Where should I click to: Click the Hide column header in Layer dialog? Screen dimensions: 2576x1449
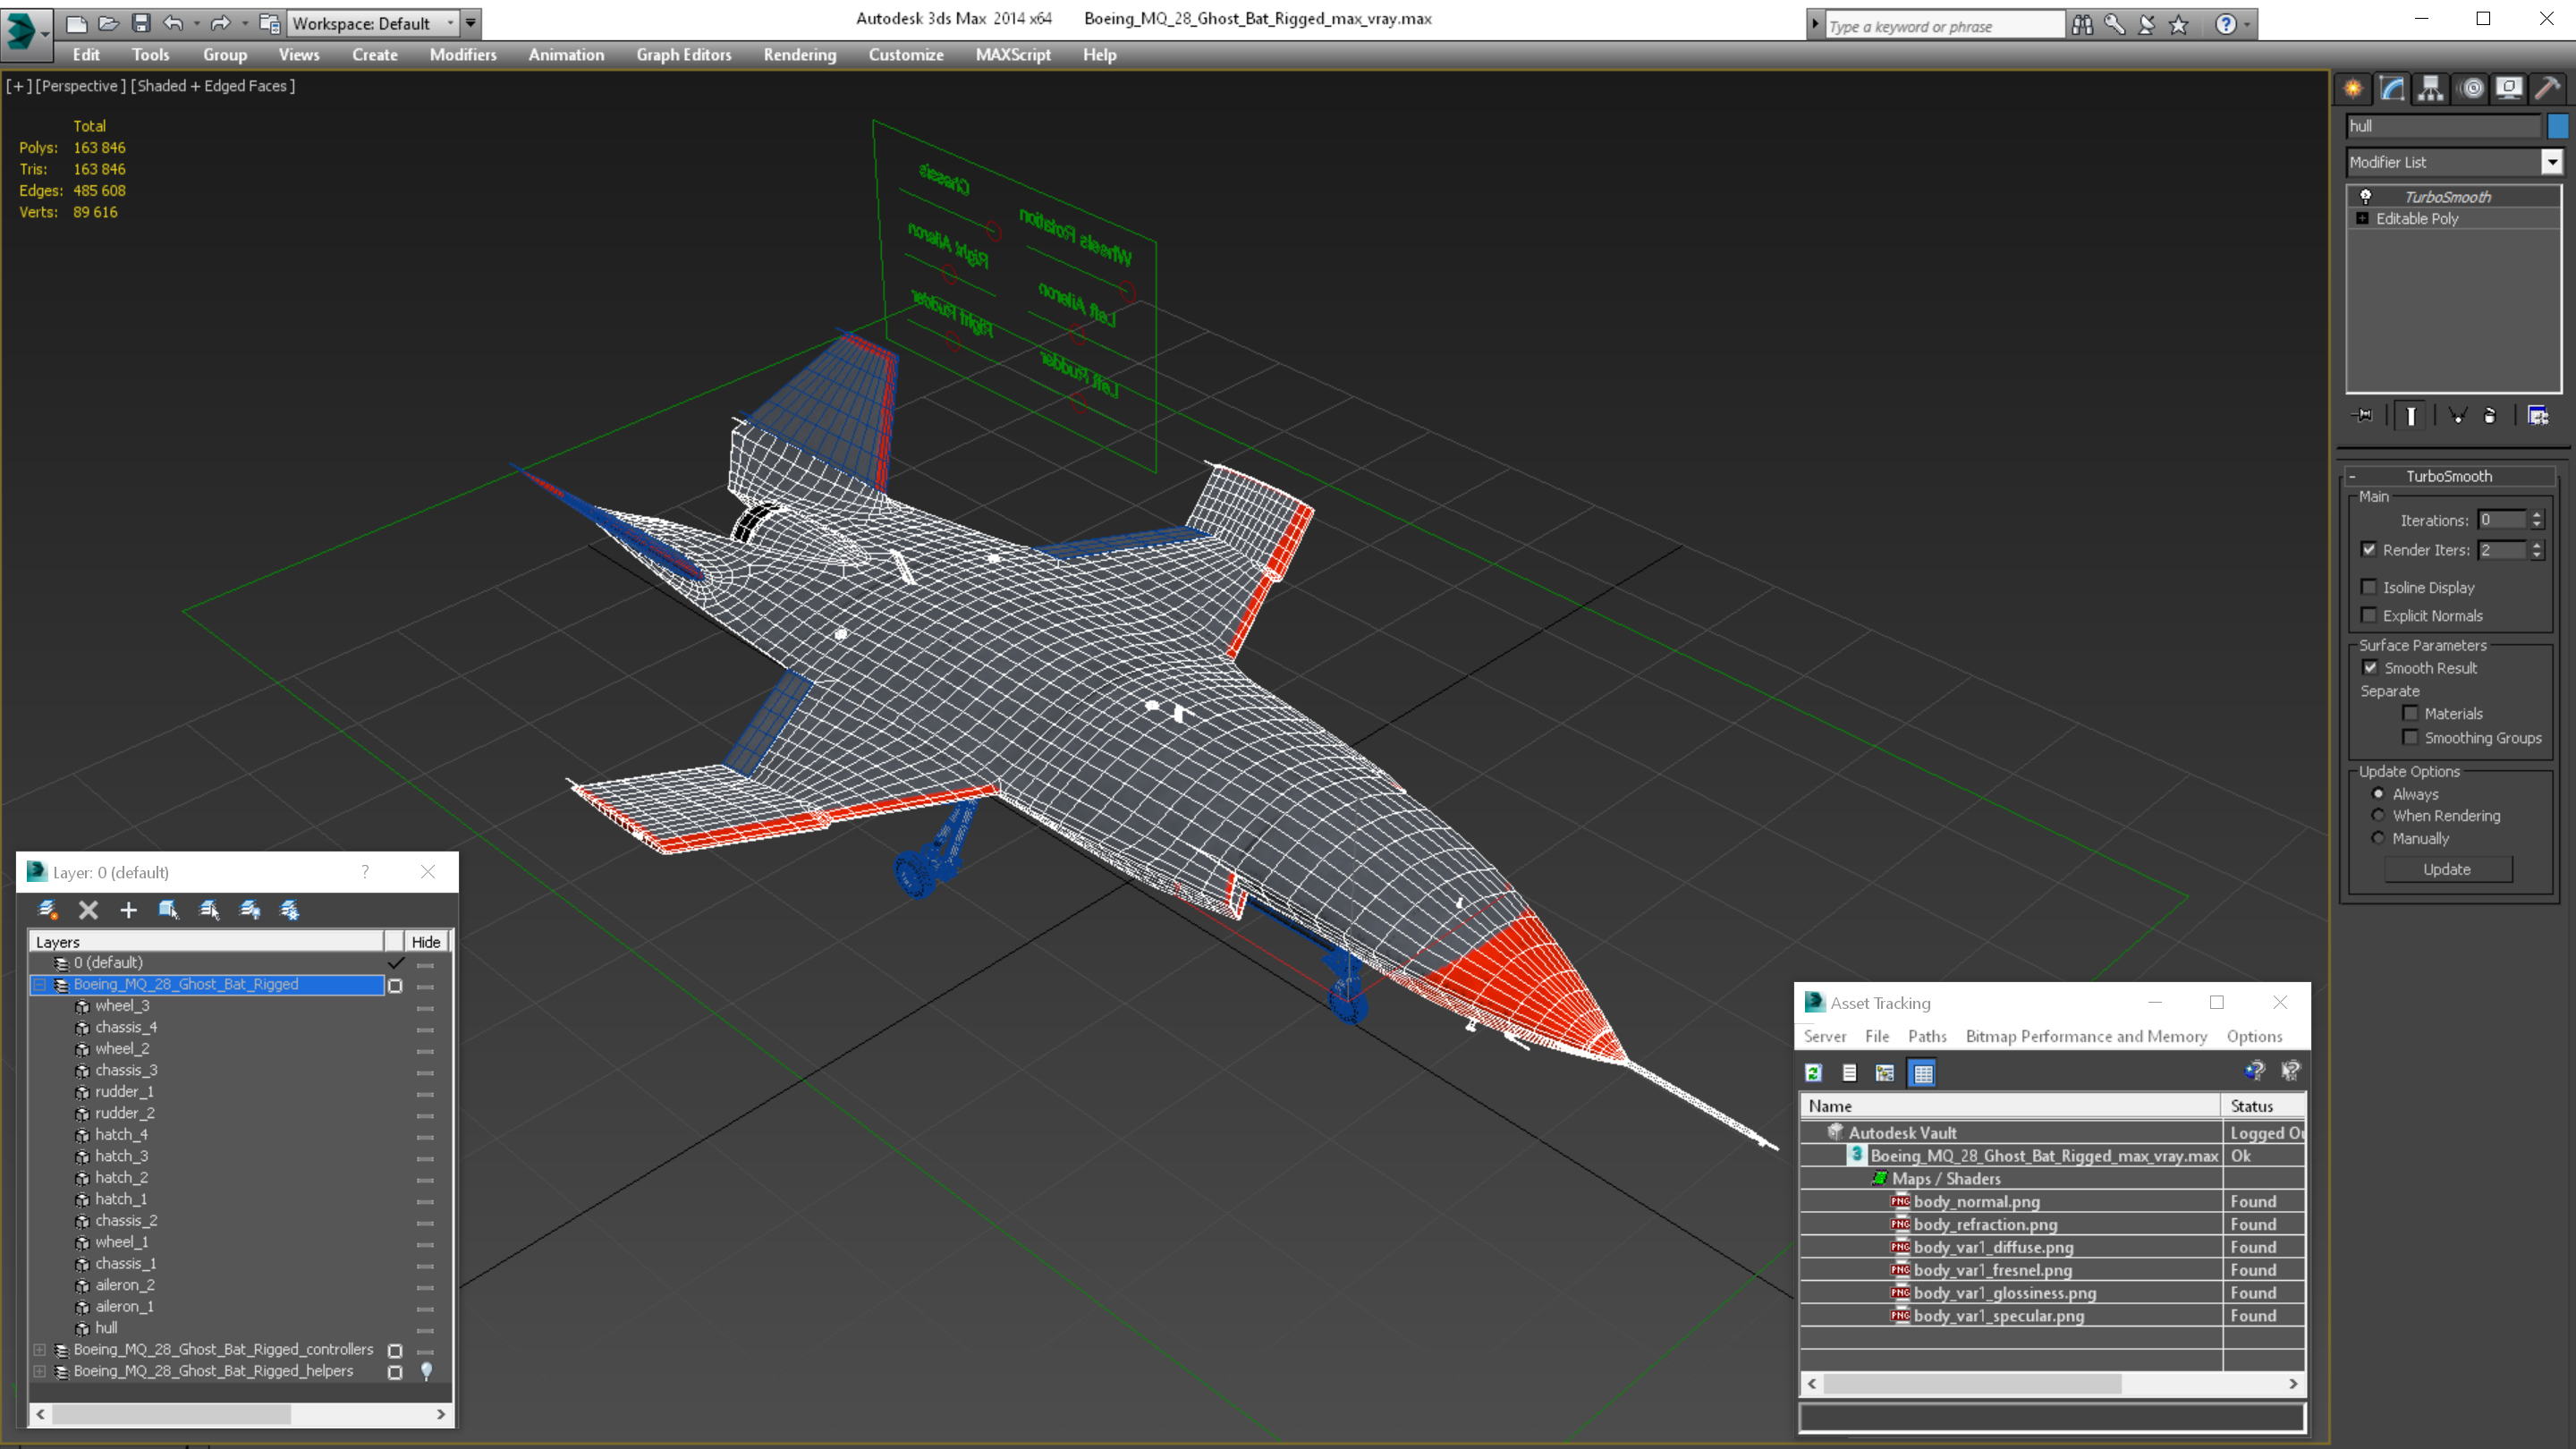click(x=426, y=942)
